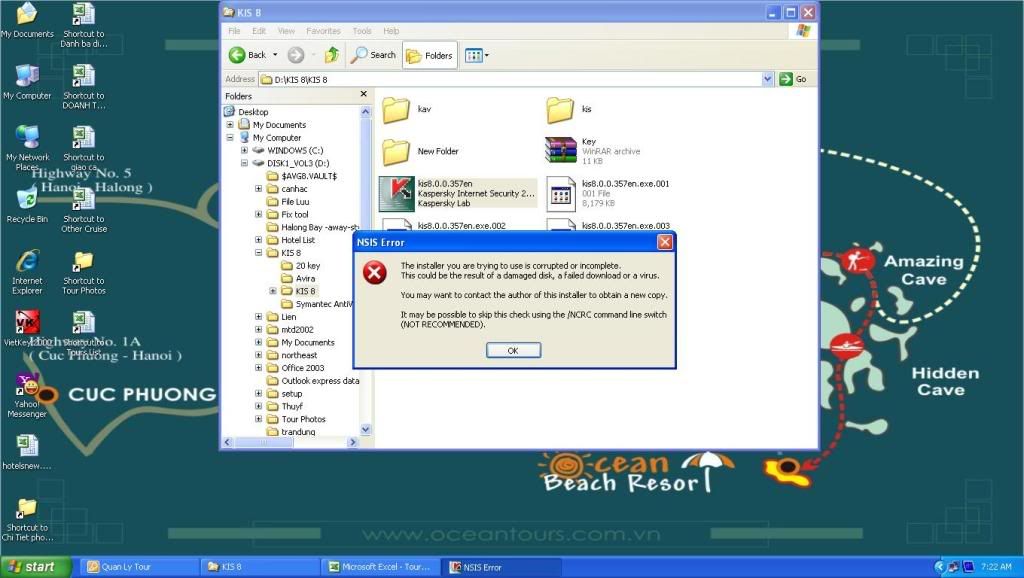This screenshot has height=578, width=1024.
Task: Select Desktop in the Folders tree
Action: click(x=253, y=112)
